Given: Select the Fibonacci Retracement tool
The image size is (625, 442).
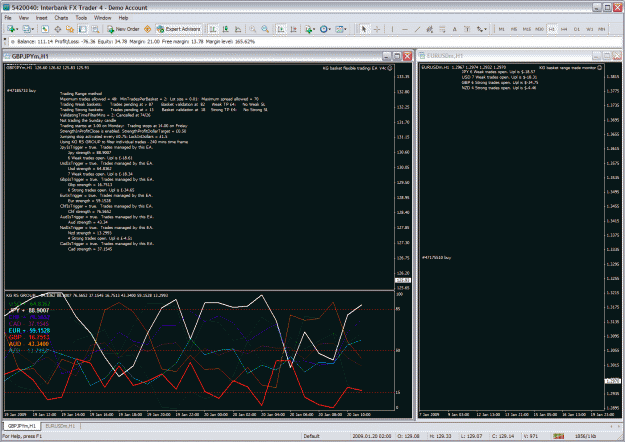Looking at the screenshot, I should 442,29.
